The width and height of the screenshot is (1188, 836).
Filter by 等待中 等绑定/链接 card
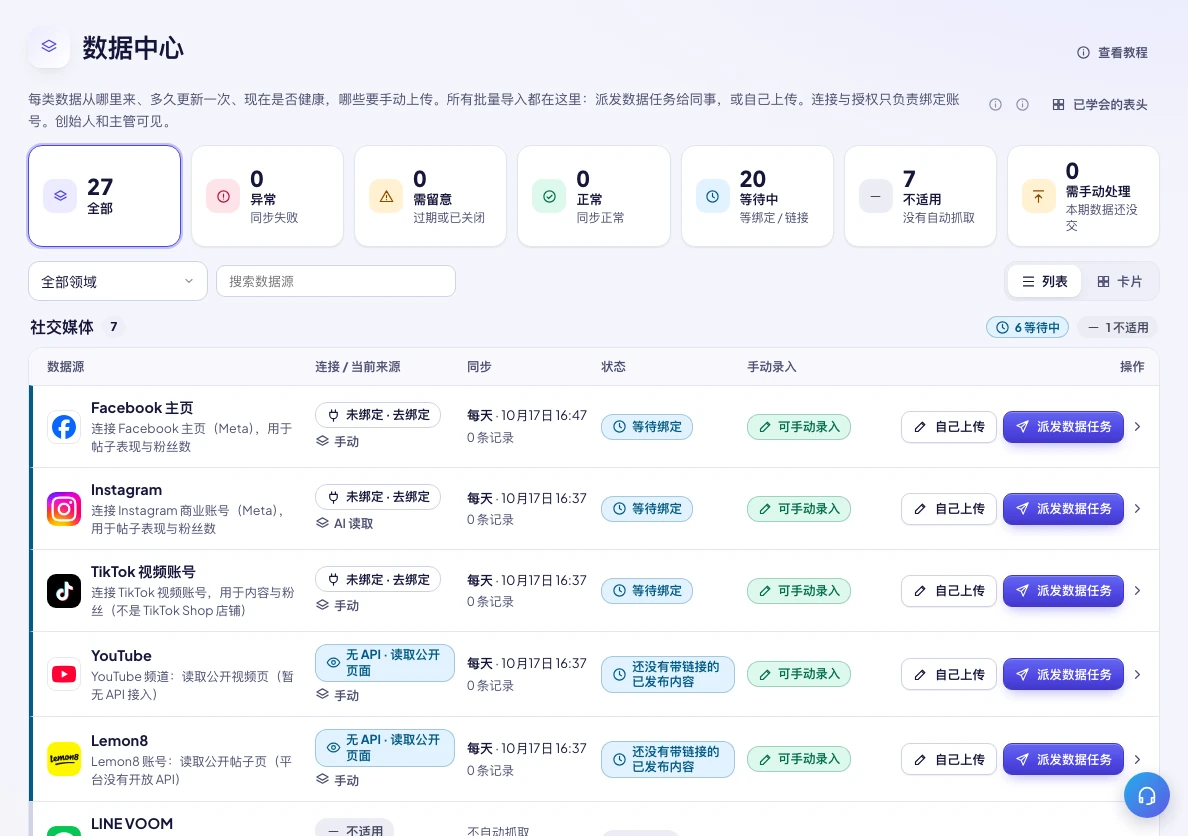click(x=758, y=196)
